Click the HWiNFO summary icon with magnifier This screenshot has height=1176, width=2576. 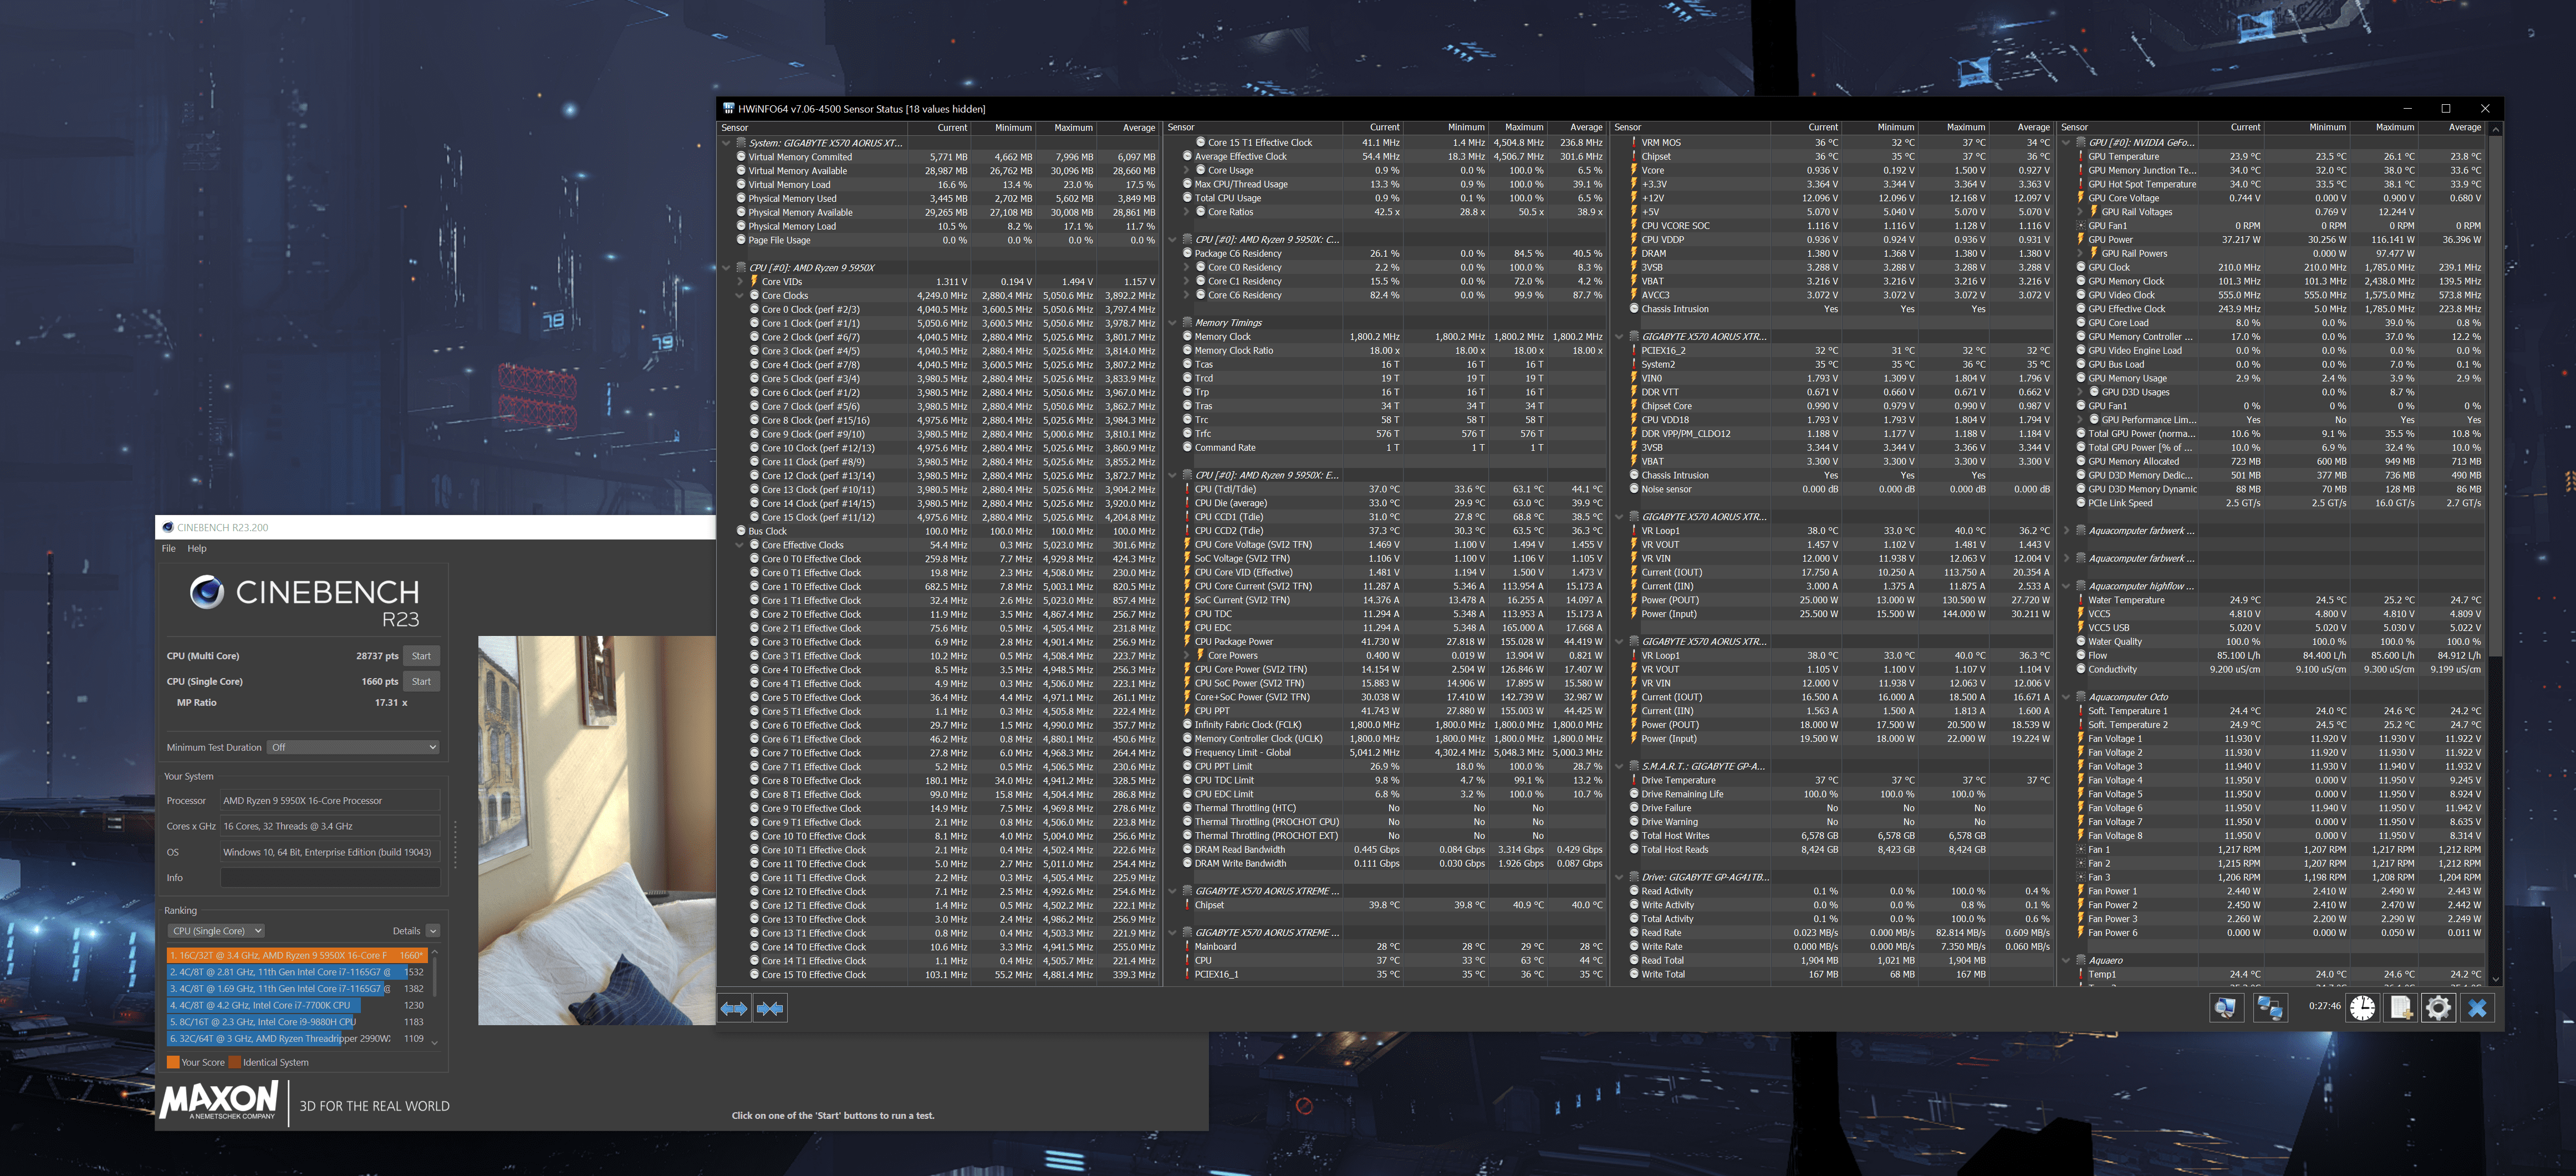[2225, 1008]
